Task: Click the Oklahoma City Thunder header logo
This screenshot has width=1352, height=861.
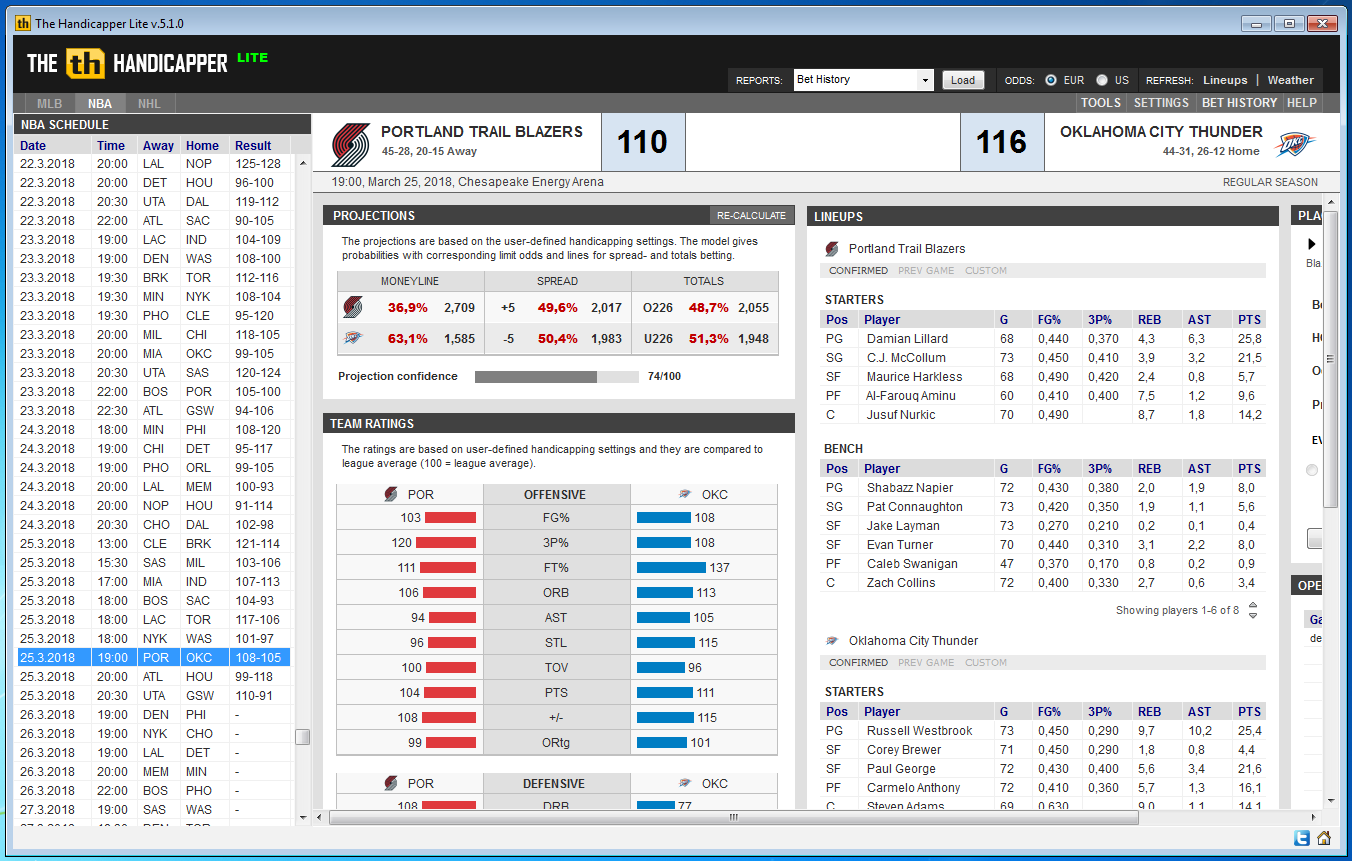Action: click(1294, 143)
